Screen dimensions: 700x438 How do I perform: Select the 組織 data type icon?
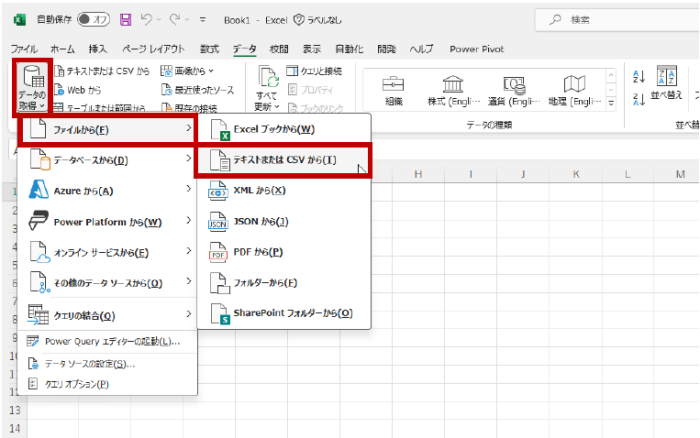(x=393, y=89)
